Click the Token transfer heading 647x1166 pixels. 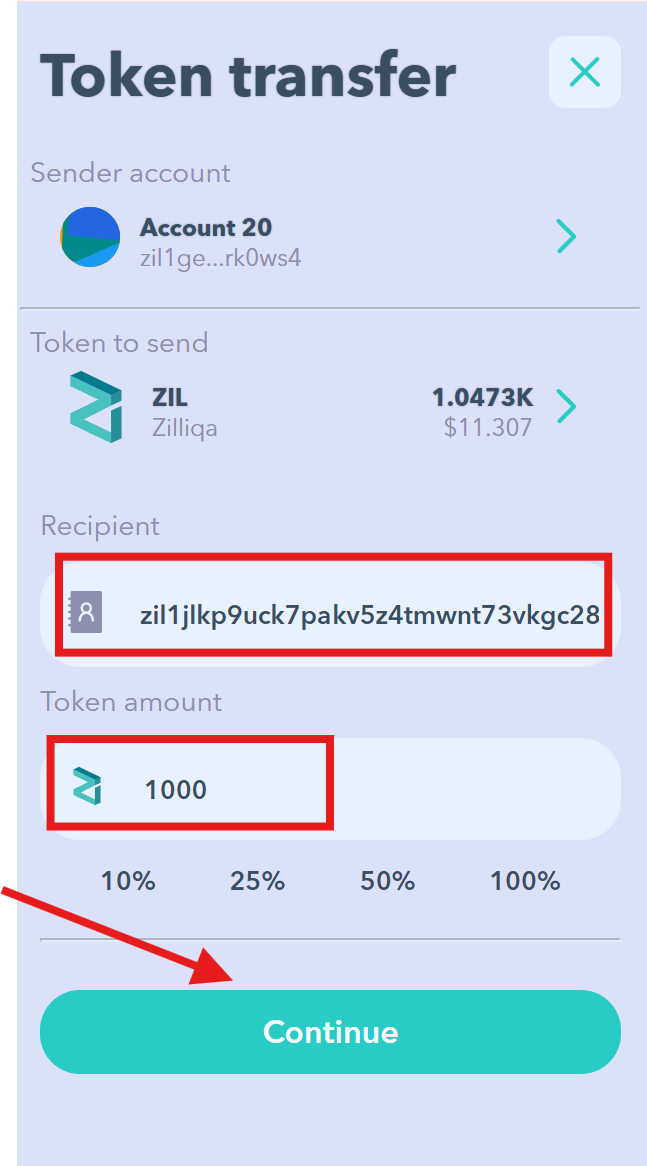(x=248, y=76)
